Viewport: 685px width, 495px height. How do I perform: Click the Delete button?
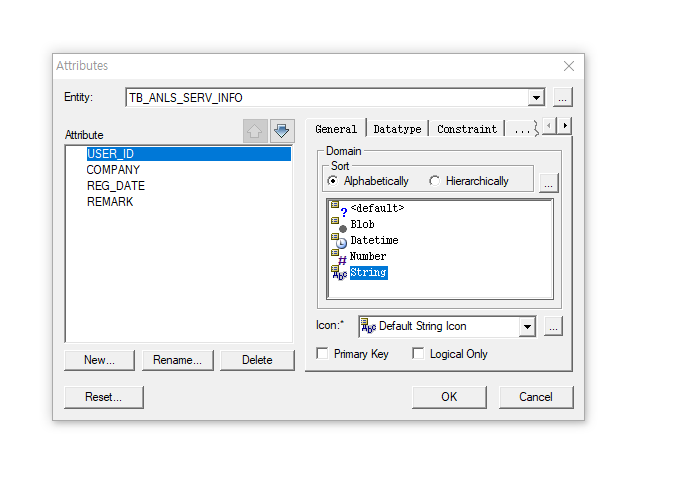tap(257, 360)
